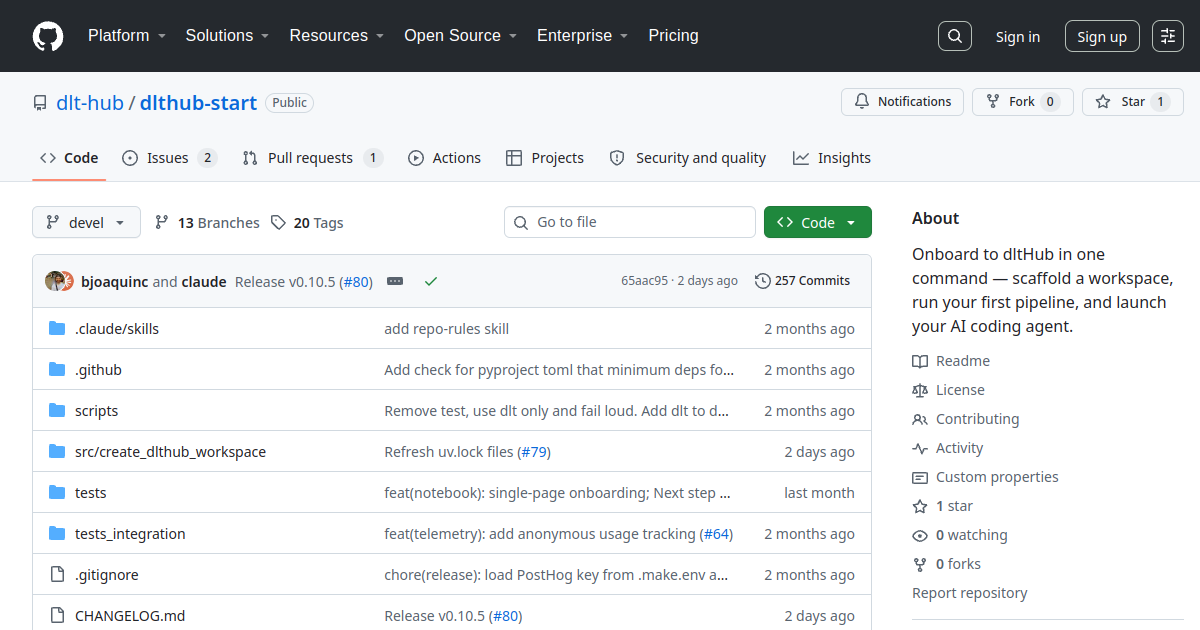The width and height of the screenshot is (1200, 630).
Task: Open the 'add repo-rules skill' commit message
Action: pos(447,329)
